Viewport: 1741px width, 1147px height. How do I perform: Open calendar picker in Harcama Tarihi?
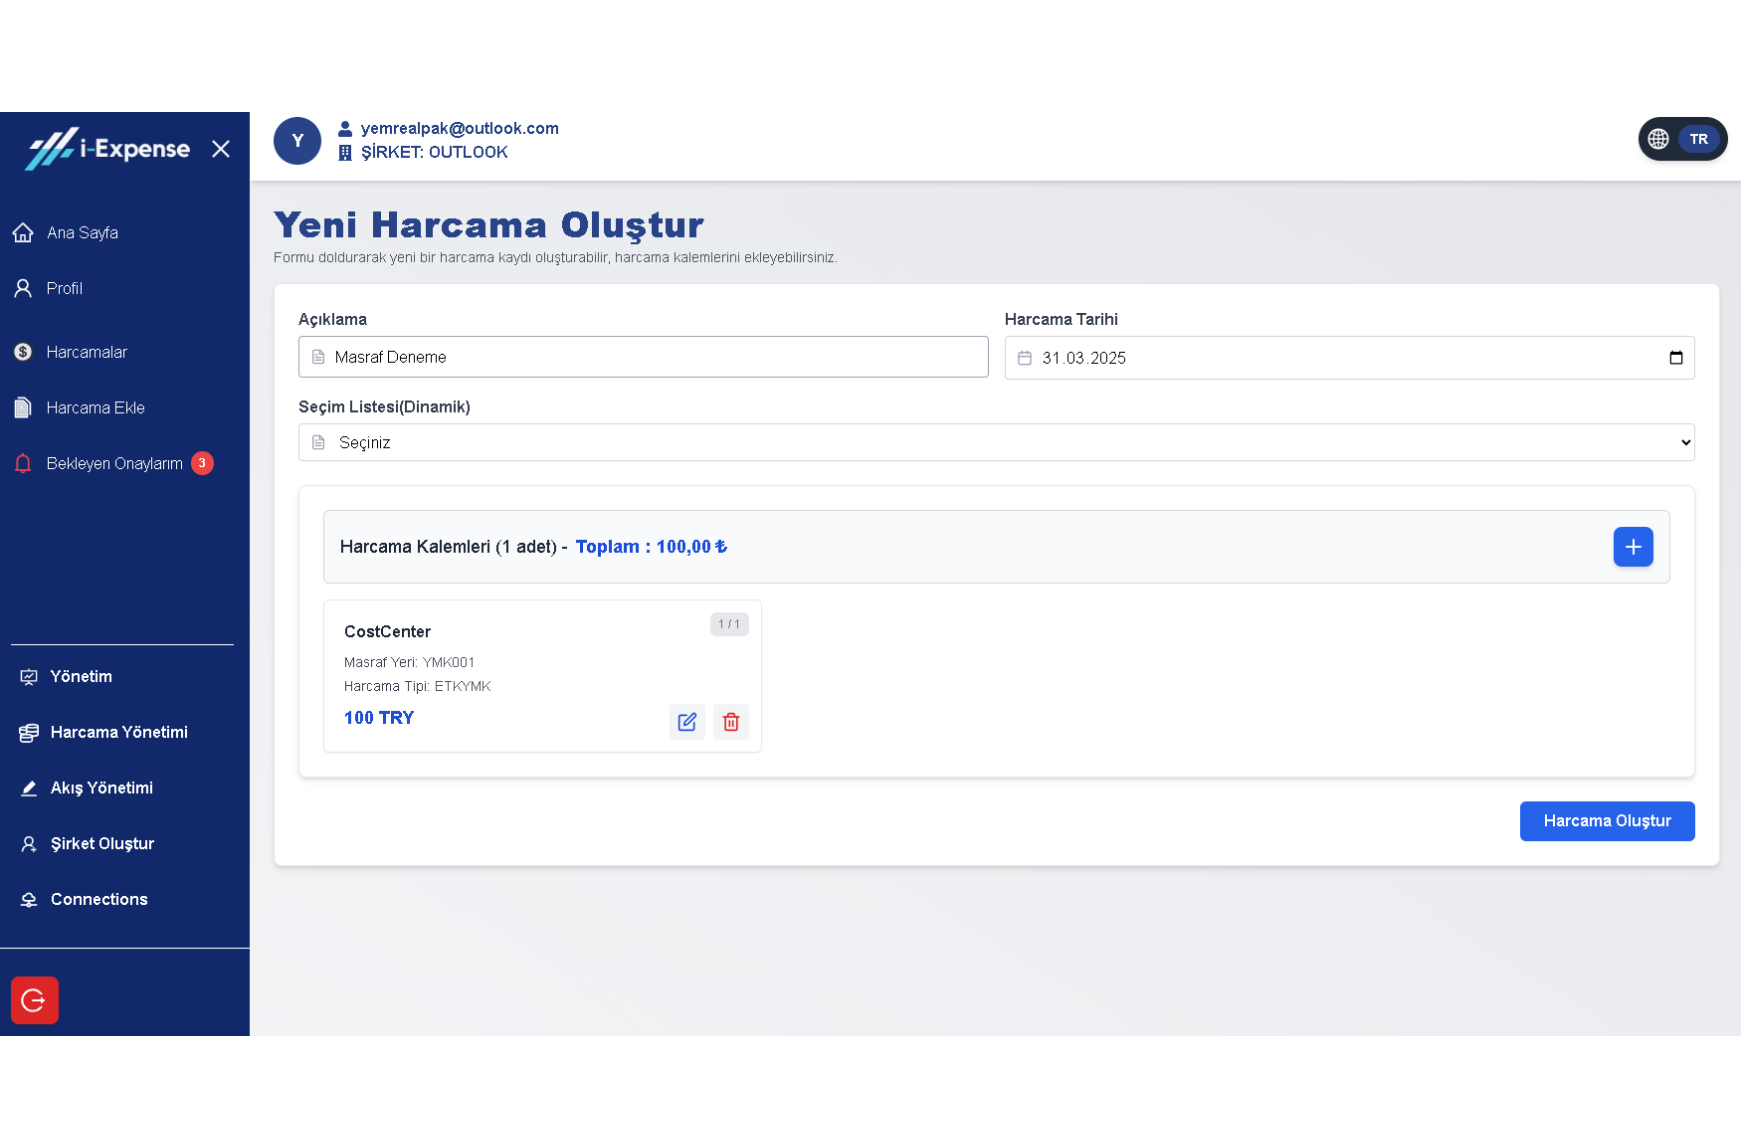pyautogui.click(x=1675, y=358)
